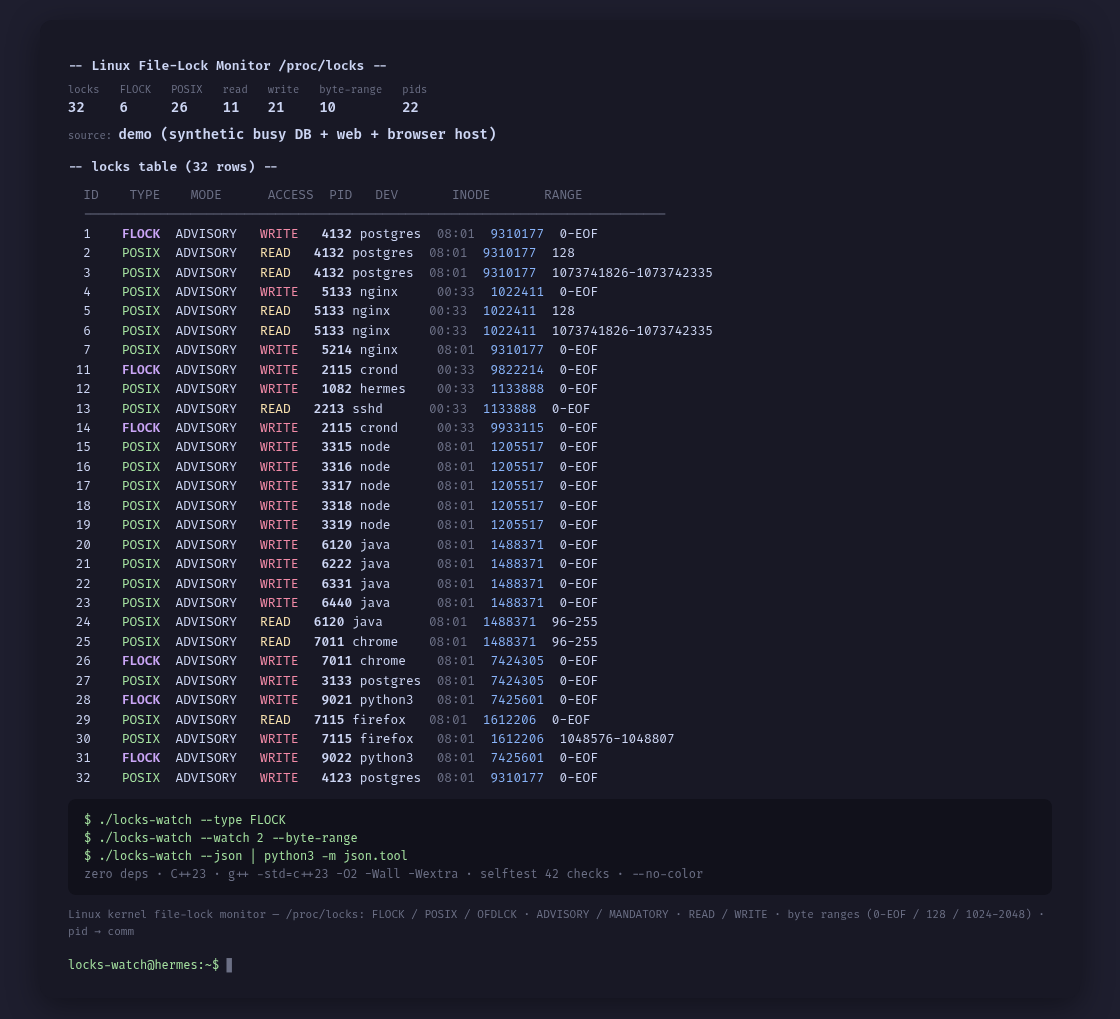Click the TYPE column header

[x=144, y=195]
